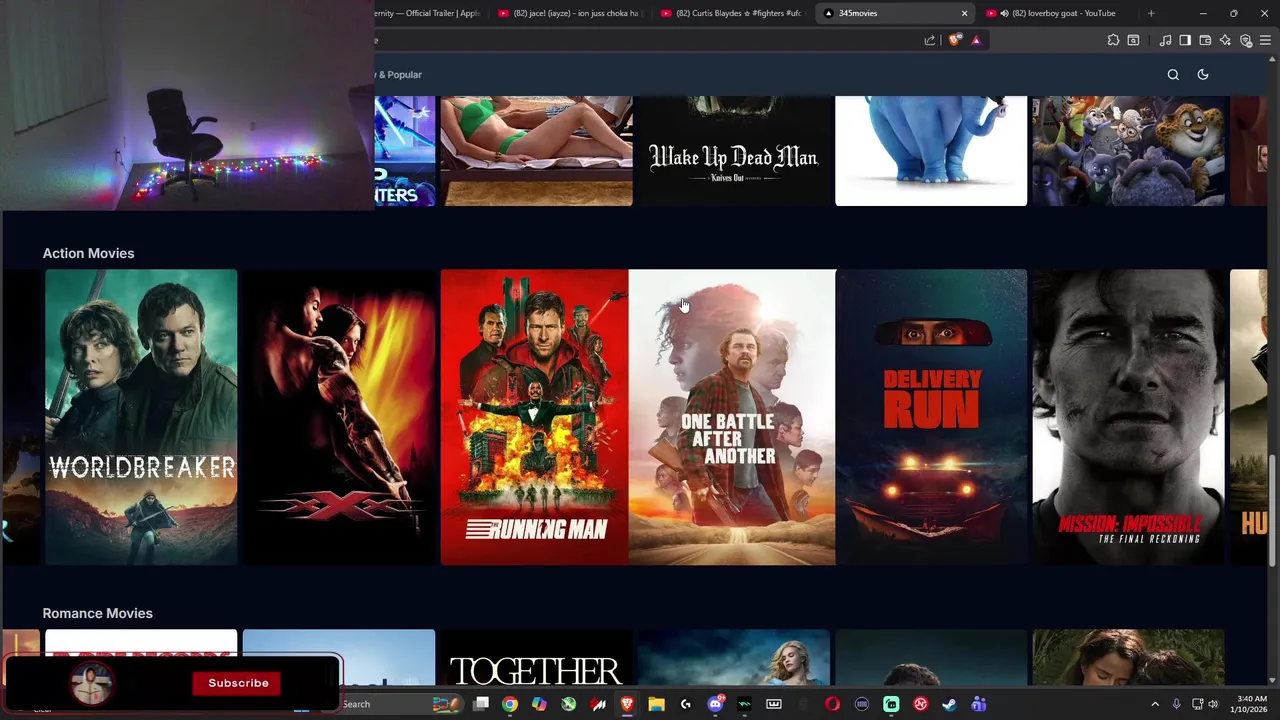1280x720 pixels.
Task: Open a new browser tab
Action: (x=1151, y=13)
